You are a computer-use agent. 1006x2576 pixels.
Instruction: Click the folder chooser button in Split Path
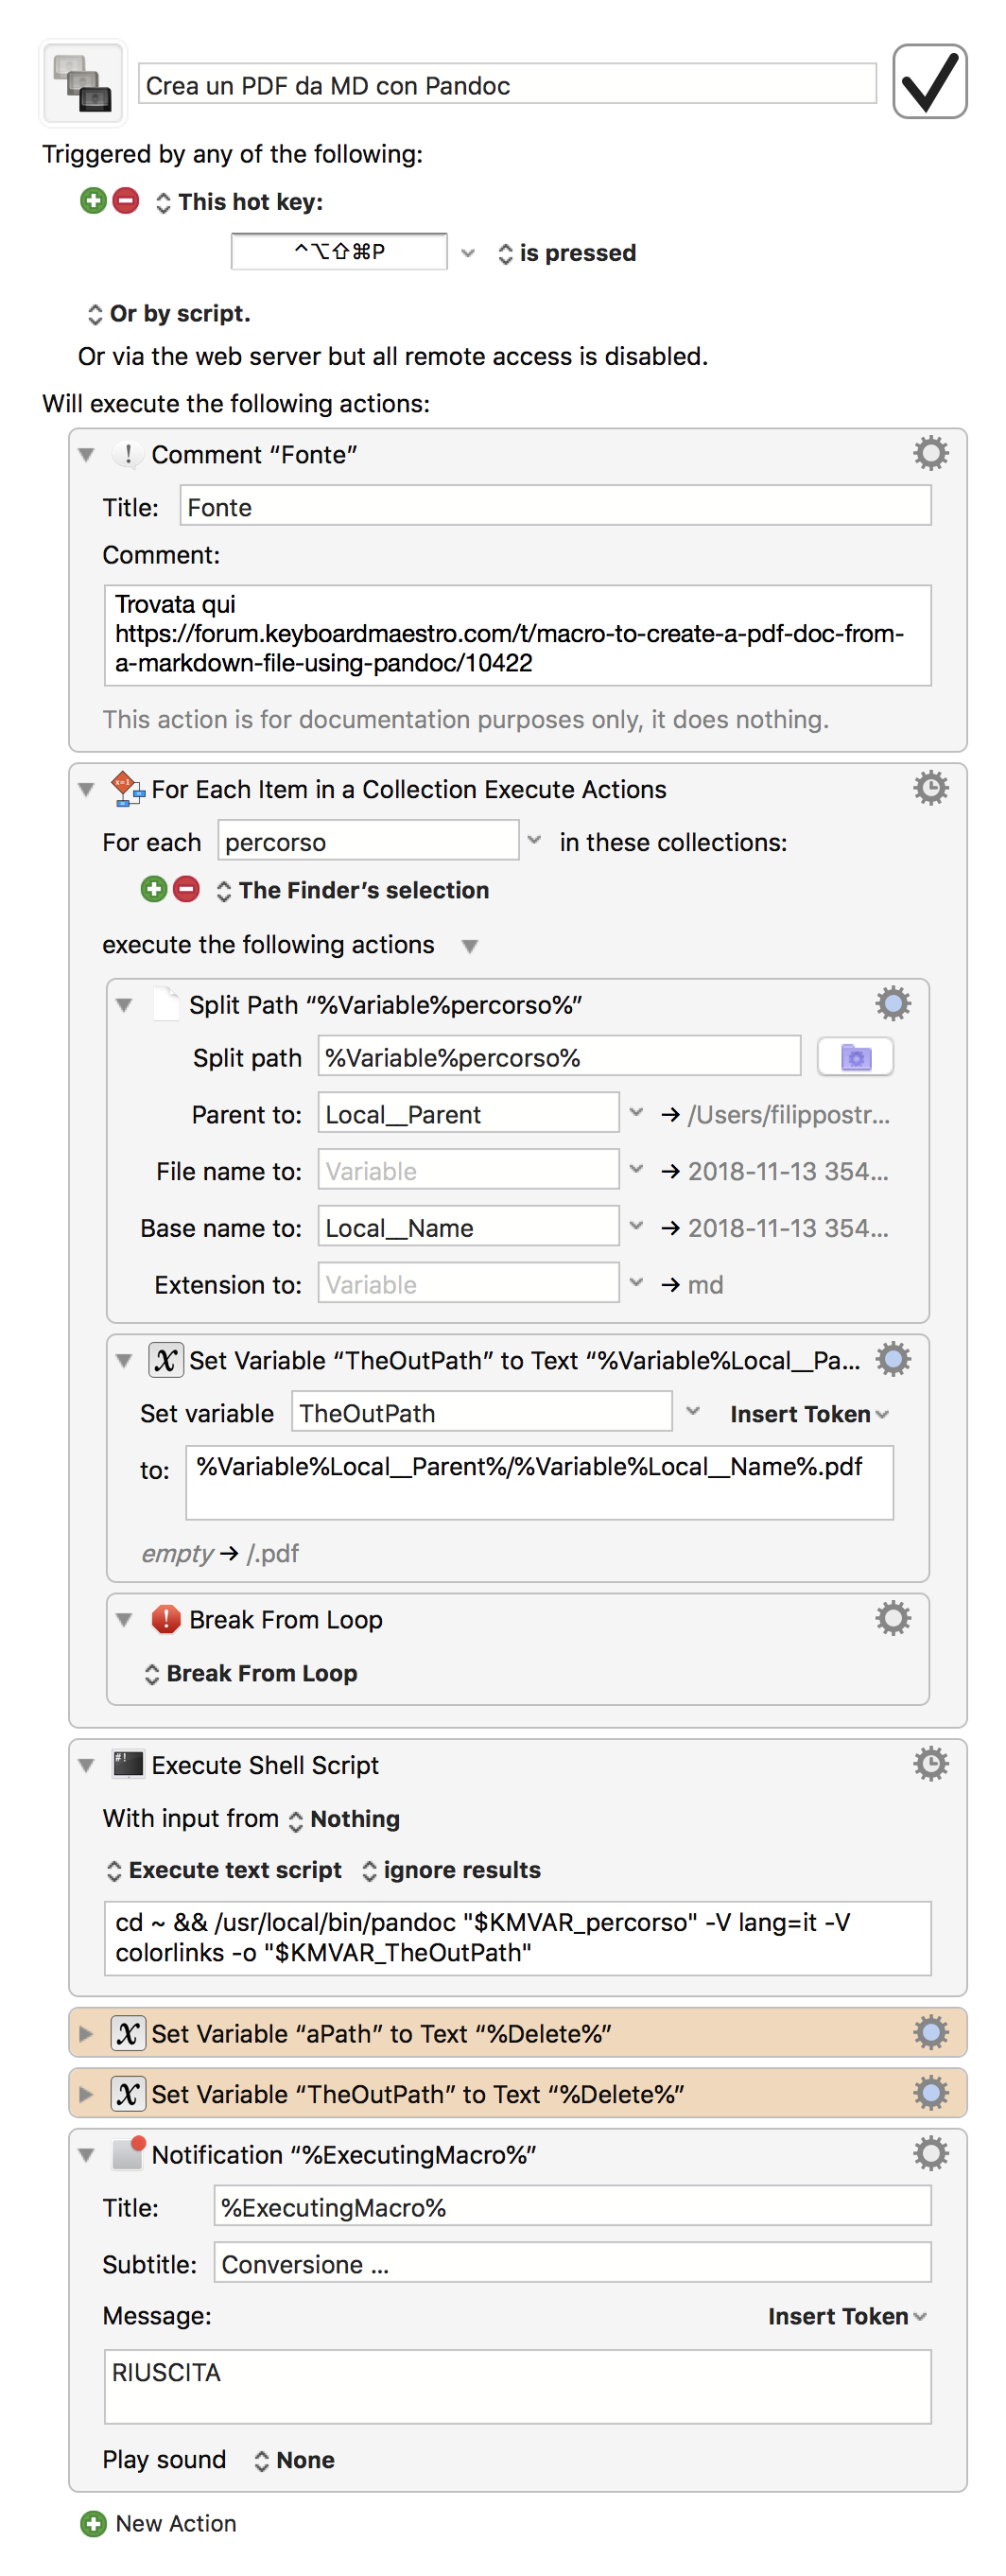854,1057
